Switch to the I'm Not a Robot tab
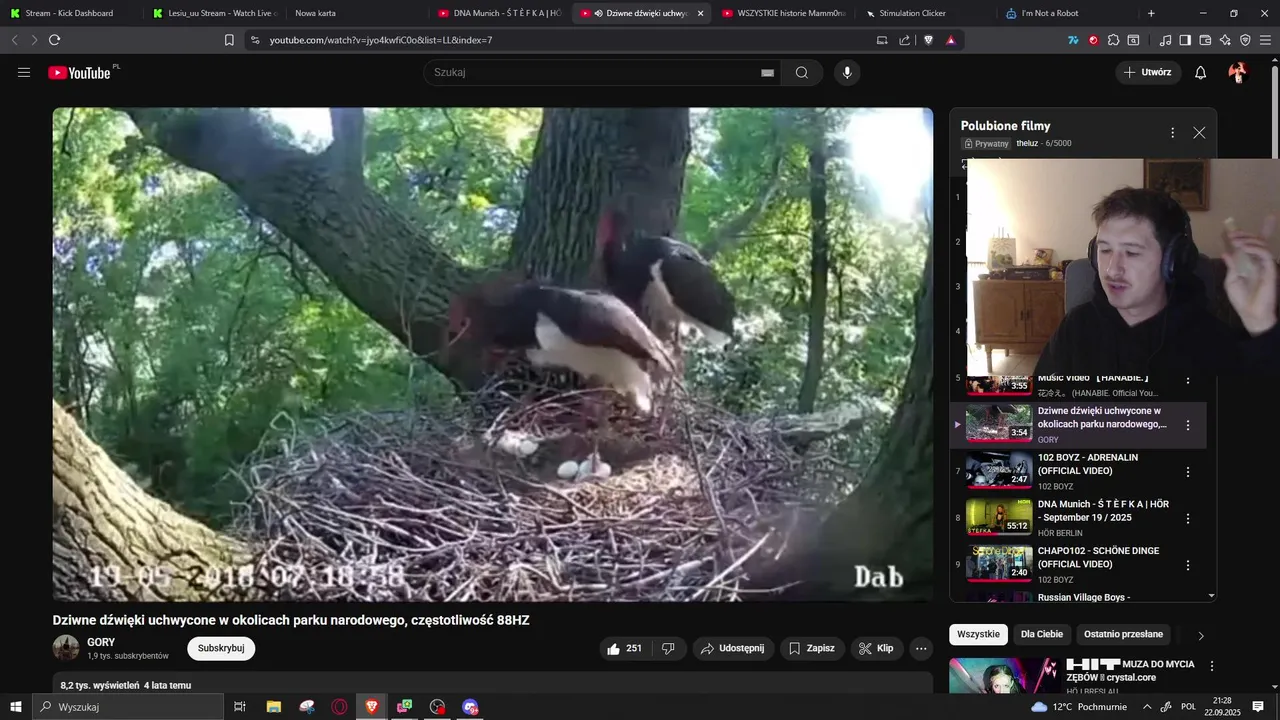Image resolution: width=1280 pixels, height=720 pixels. click(x=1068, y=13)
